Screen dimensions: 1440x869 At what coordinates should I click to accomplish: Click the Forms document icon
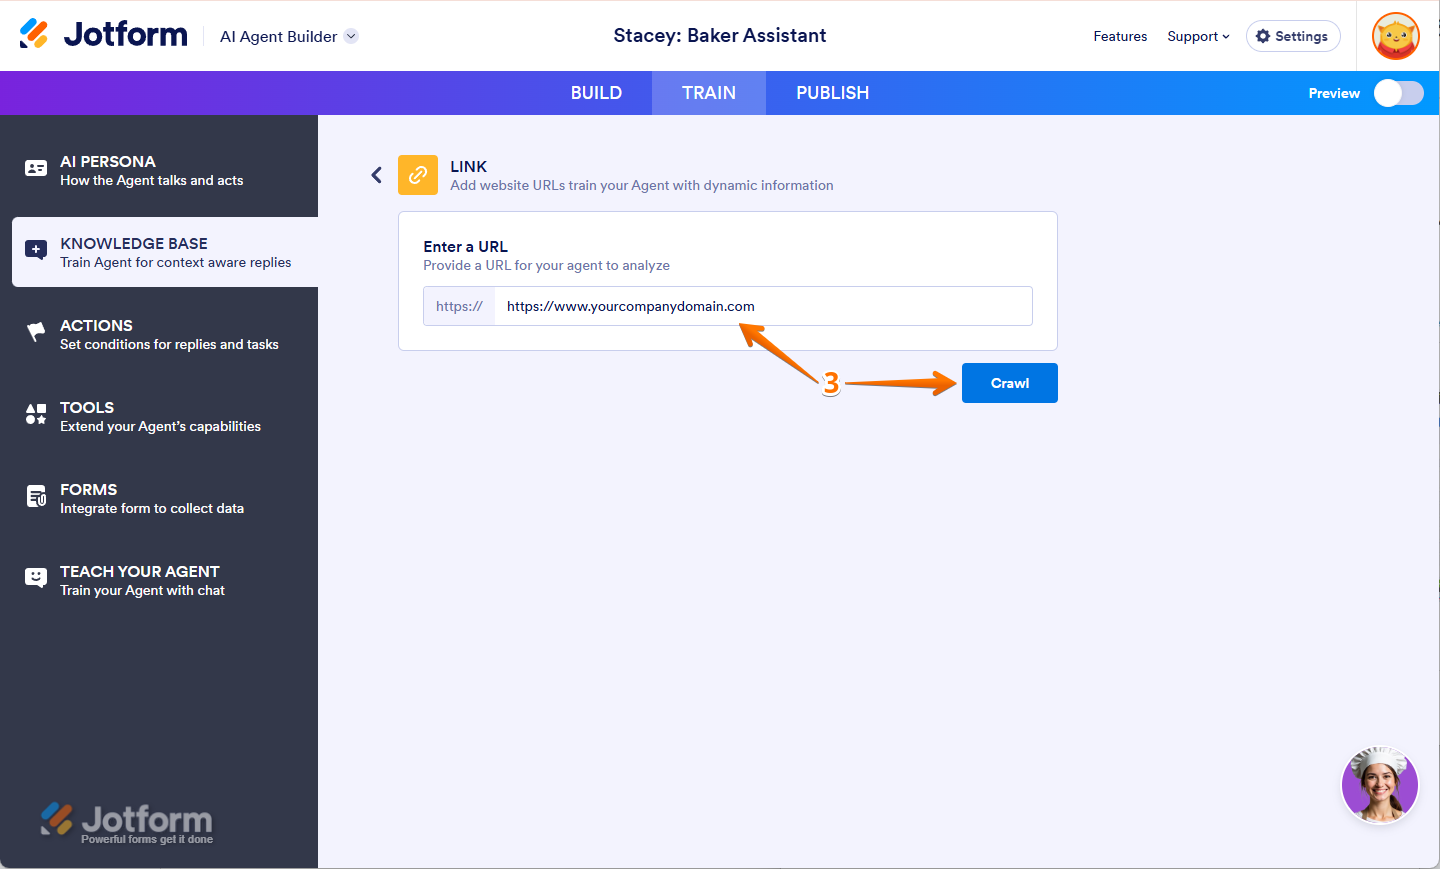pos(36,496)
